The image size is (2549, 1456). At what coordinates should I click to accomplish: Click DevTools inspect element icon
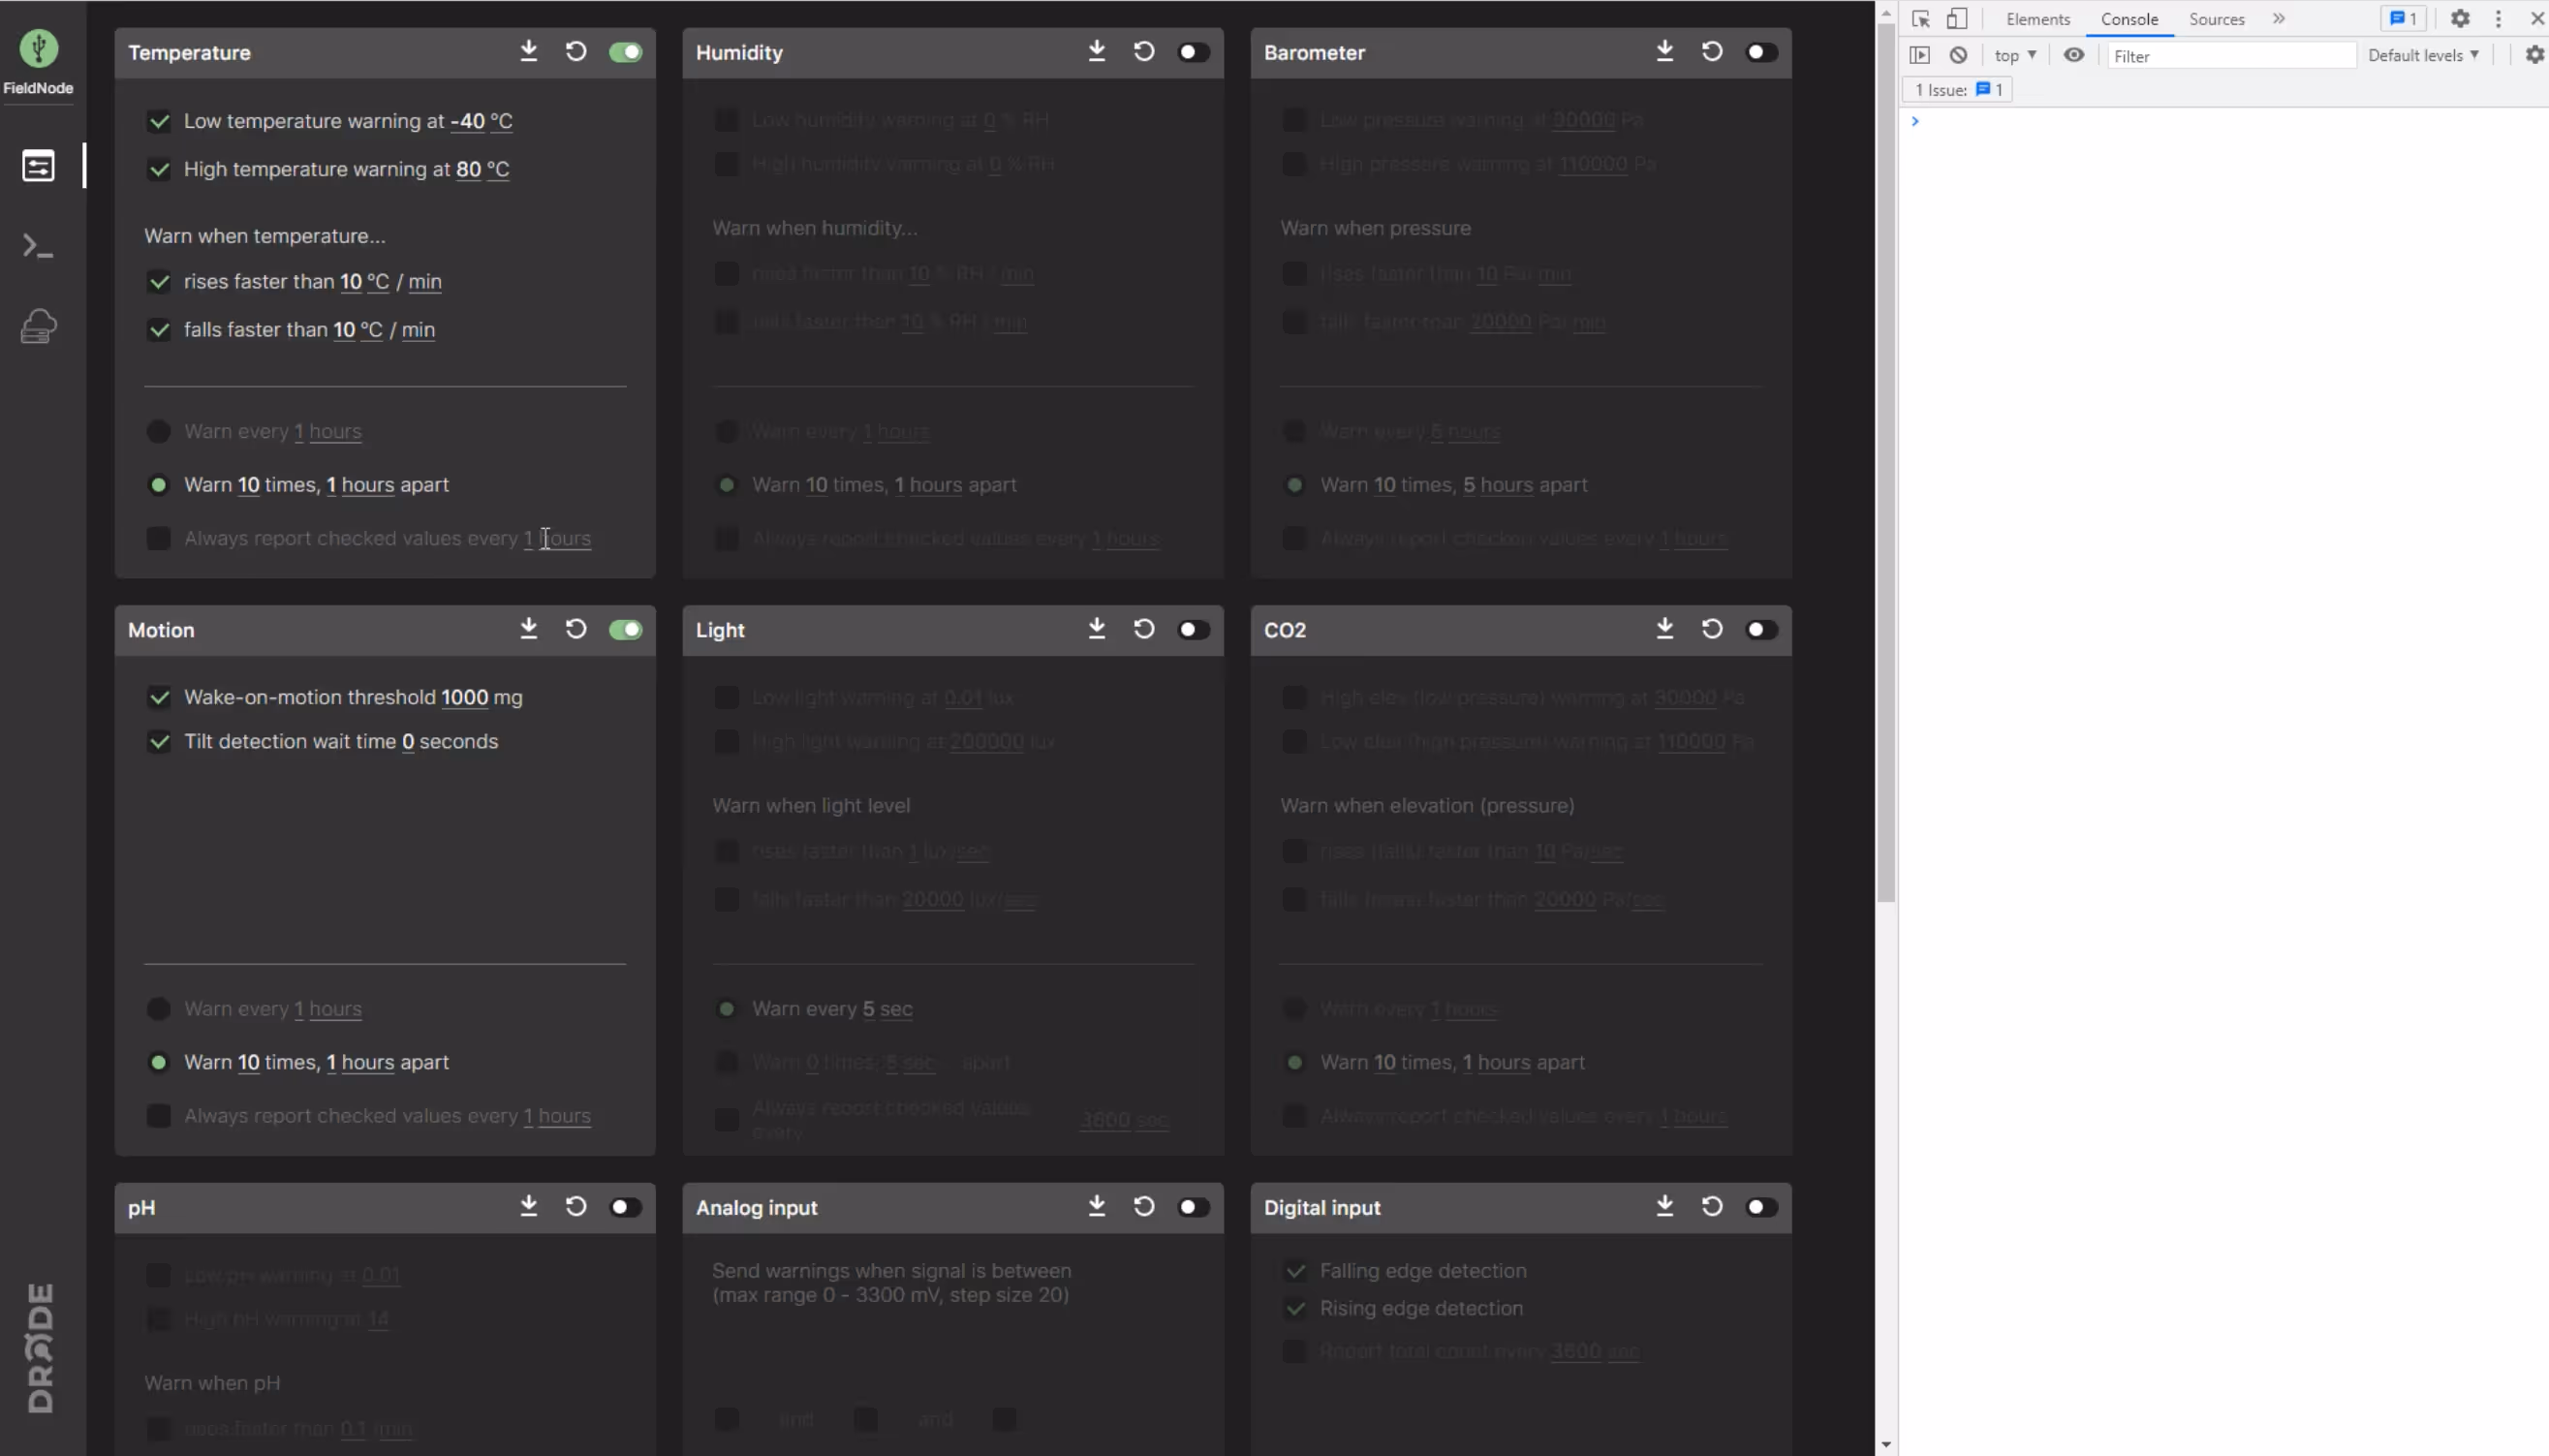pyautogui.click(x=1920, y=19)
